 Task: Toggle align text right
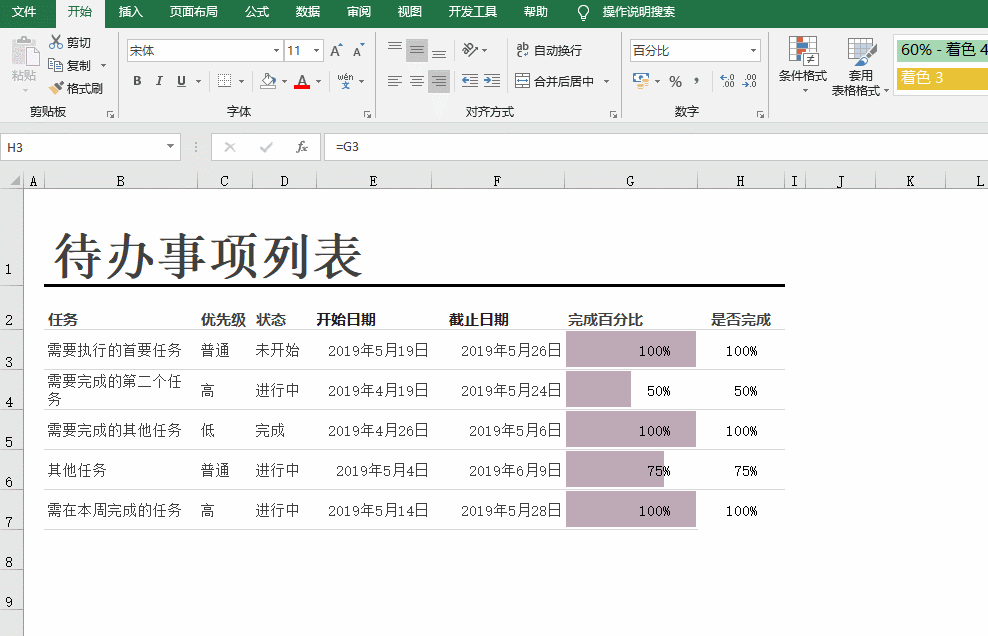tap(439, 81)
